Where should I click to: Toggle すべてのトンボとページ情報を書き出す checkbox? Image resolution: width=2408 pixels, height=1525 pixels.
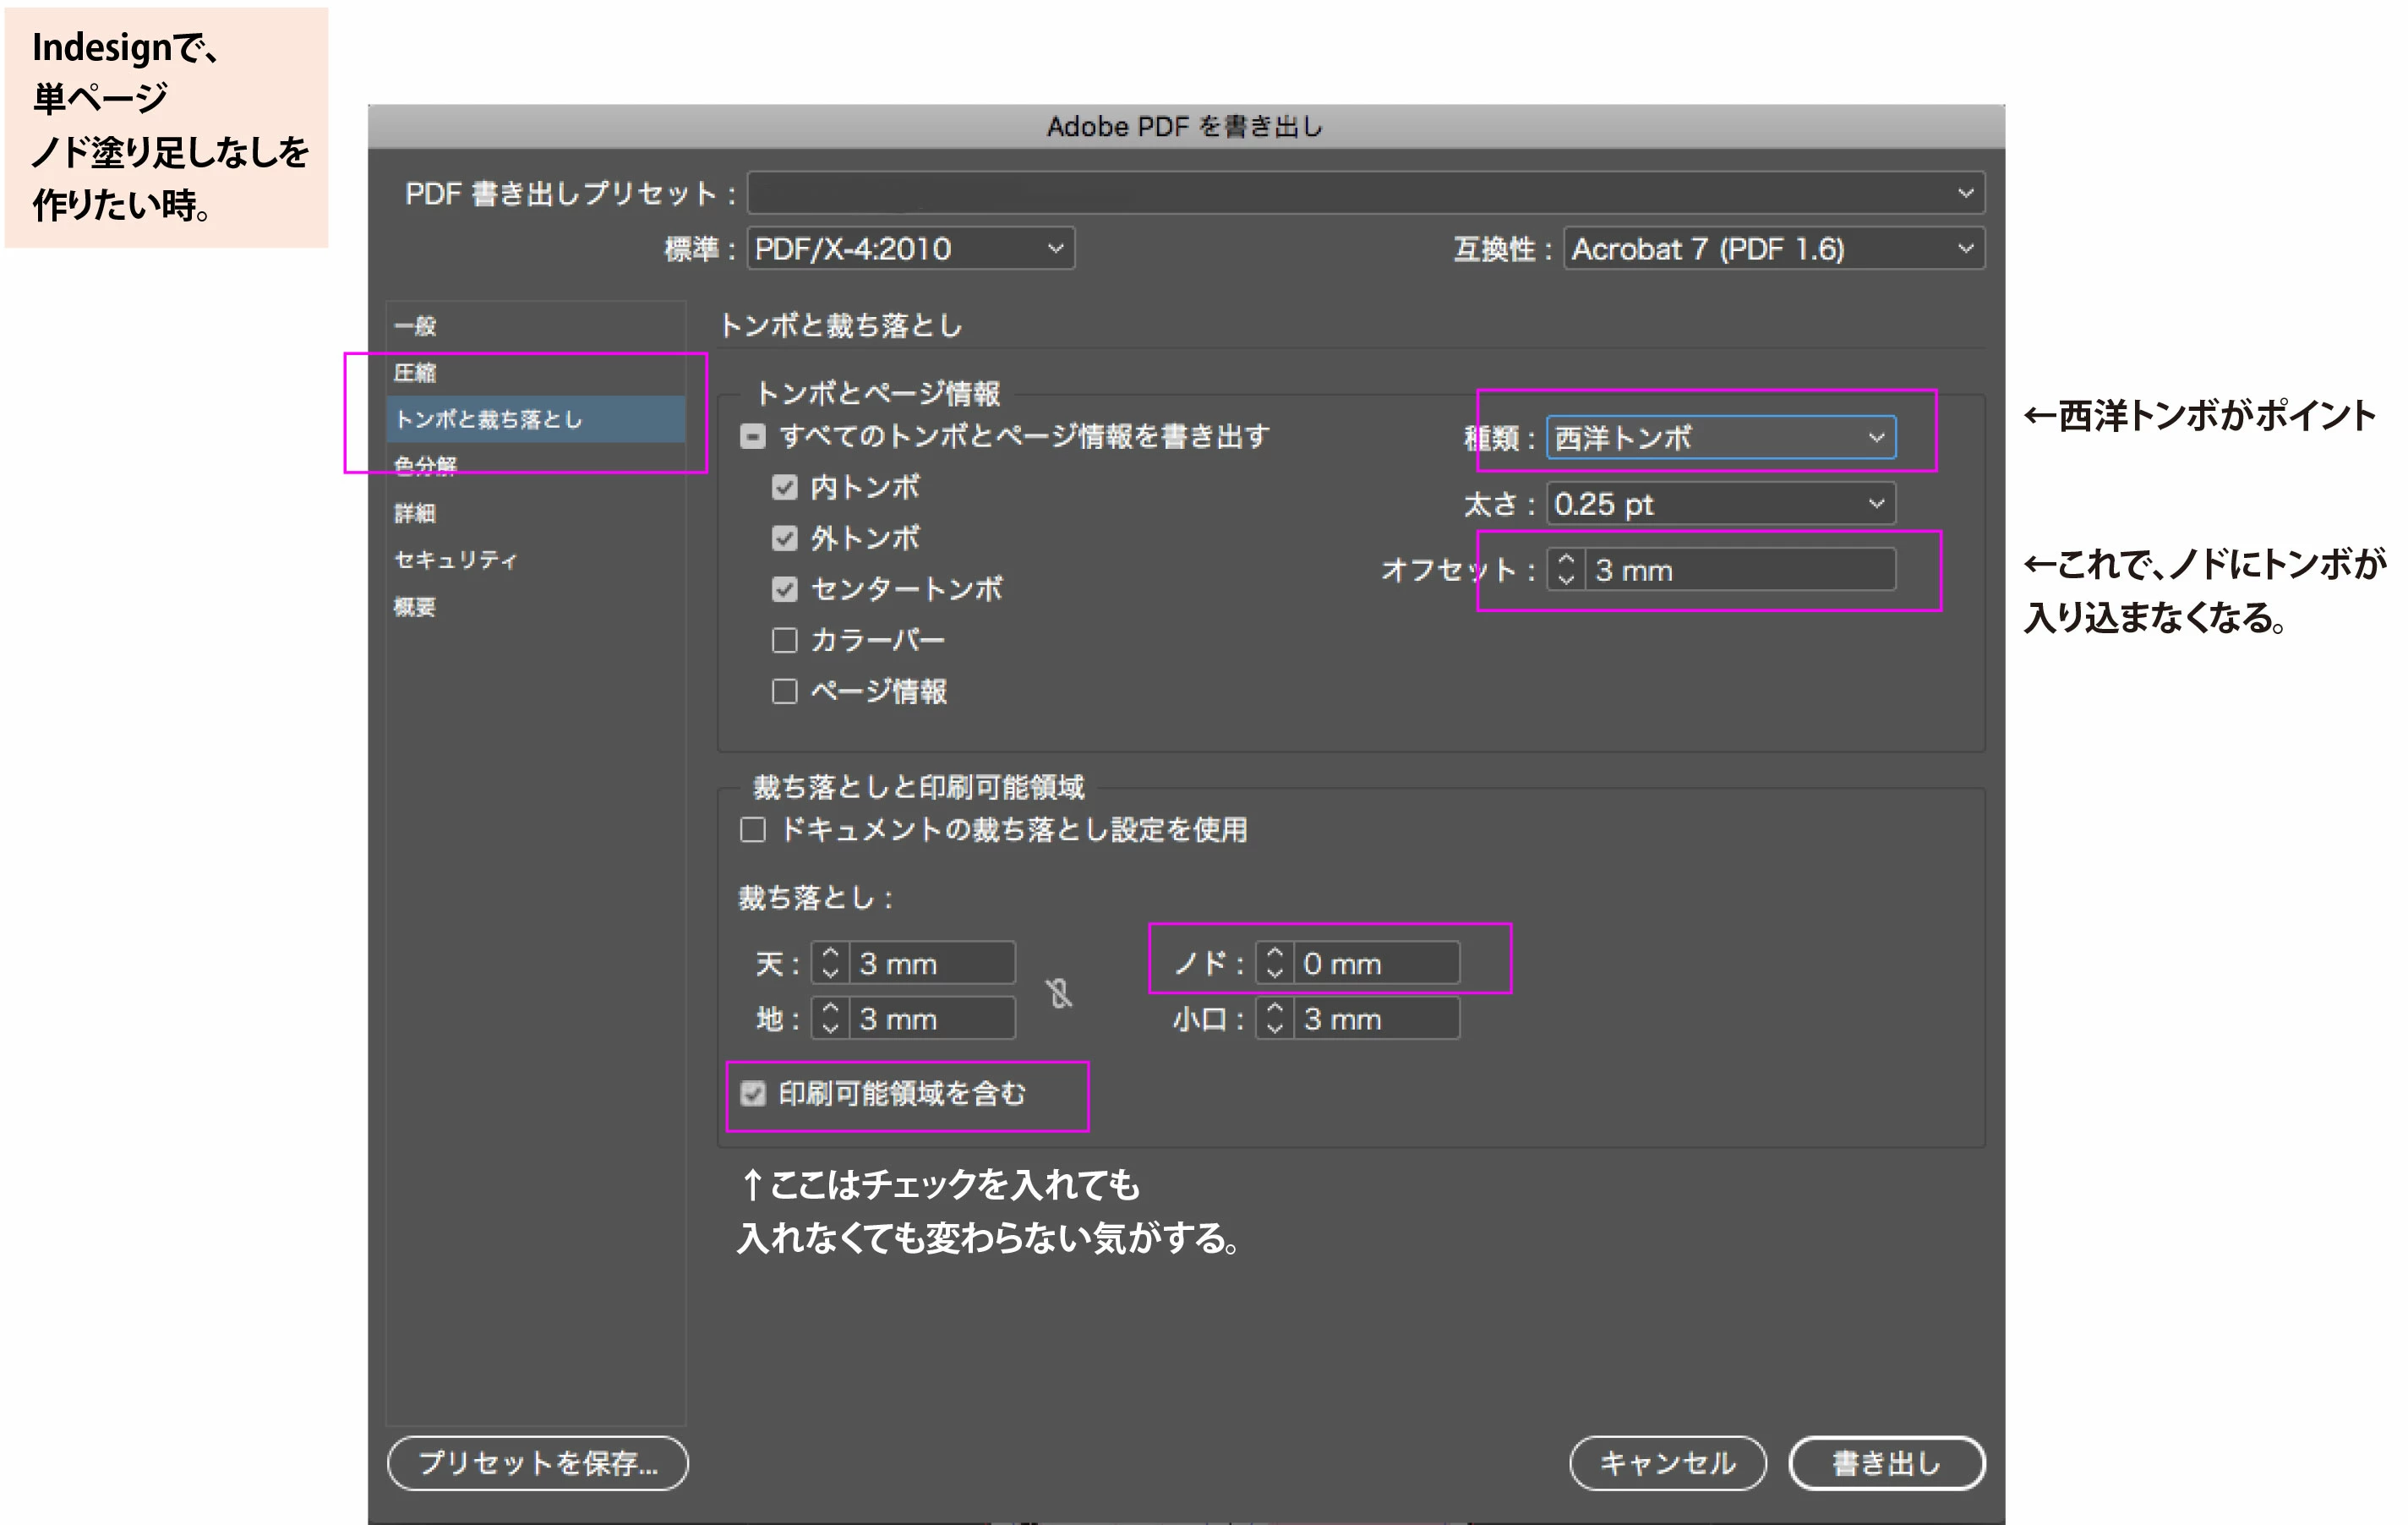(x=753, y=436)
